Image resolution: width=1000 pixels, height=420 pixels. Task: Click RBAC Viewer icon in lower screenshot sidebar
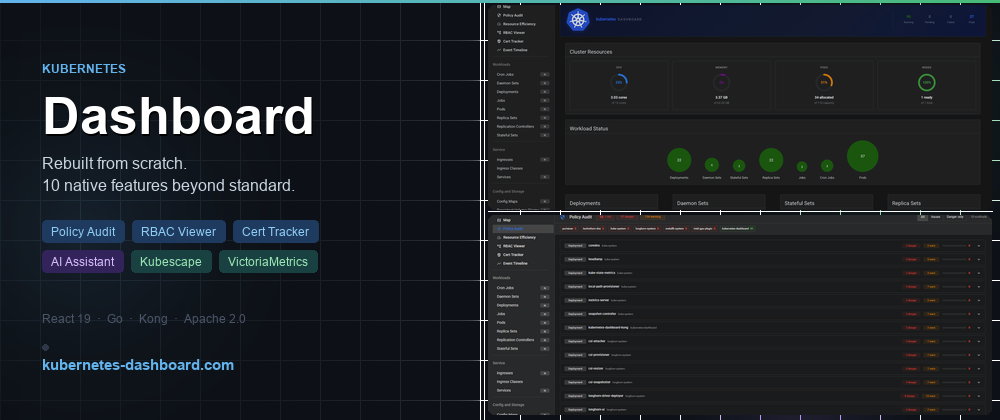[499, 246]
